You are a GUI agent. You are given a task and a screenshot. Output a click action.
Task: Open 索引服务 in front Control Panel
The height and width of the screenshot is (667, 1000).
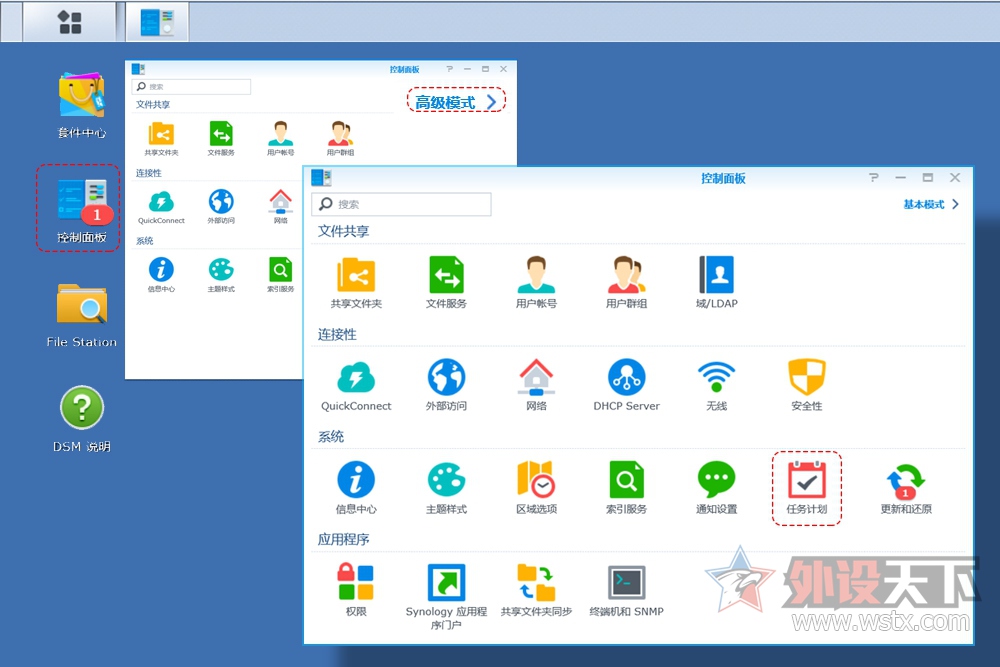point(626,487)
